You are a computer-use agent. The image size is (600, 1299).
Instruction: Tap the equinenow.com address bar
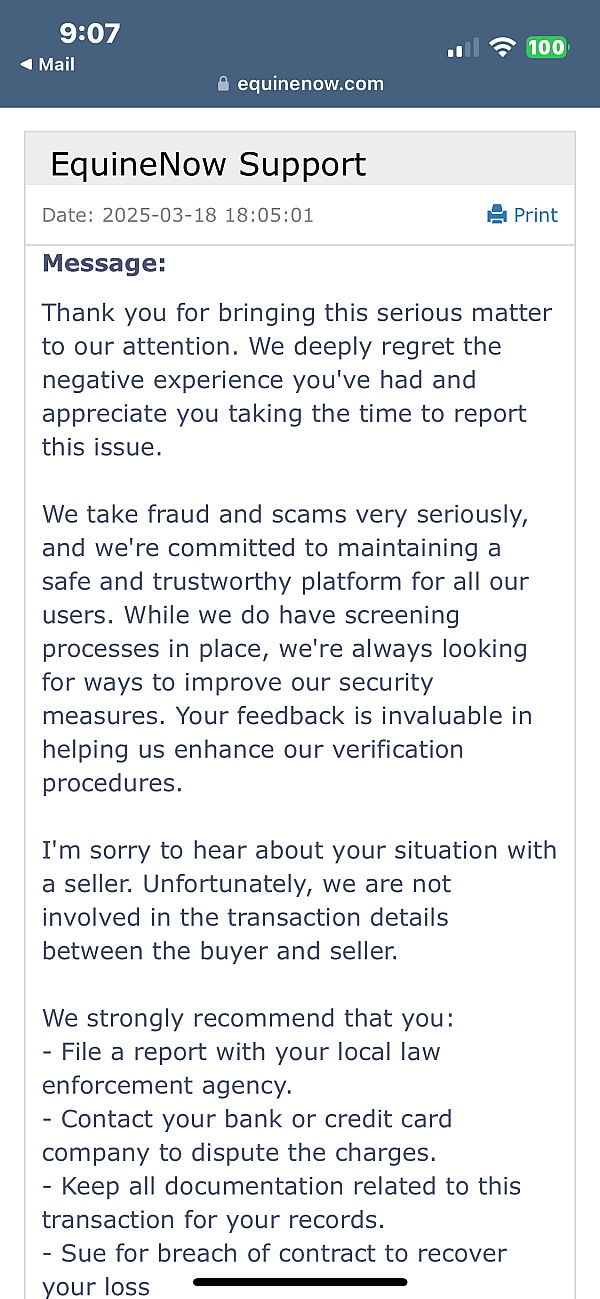tap(300, 84)
